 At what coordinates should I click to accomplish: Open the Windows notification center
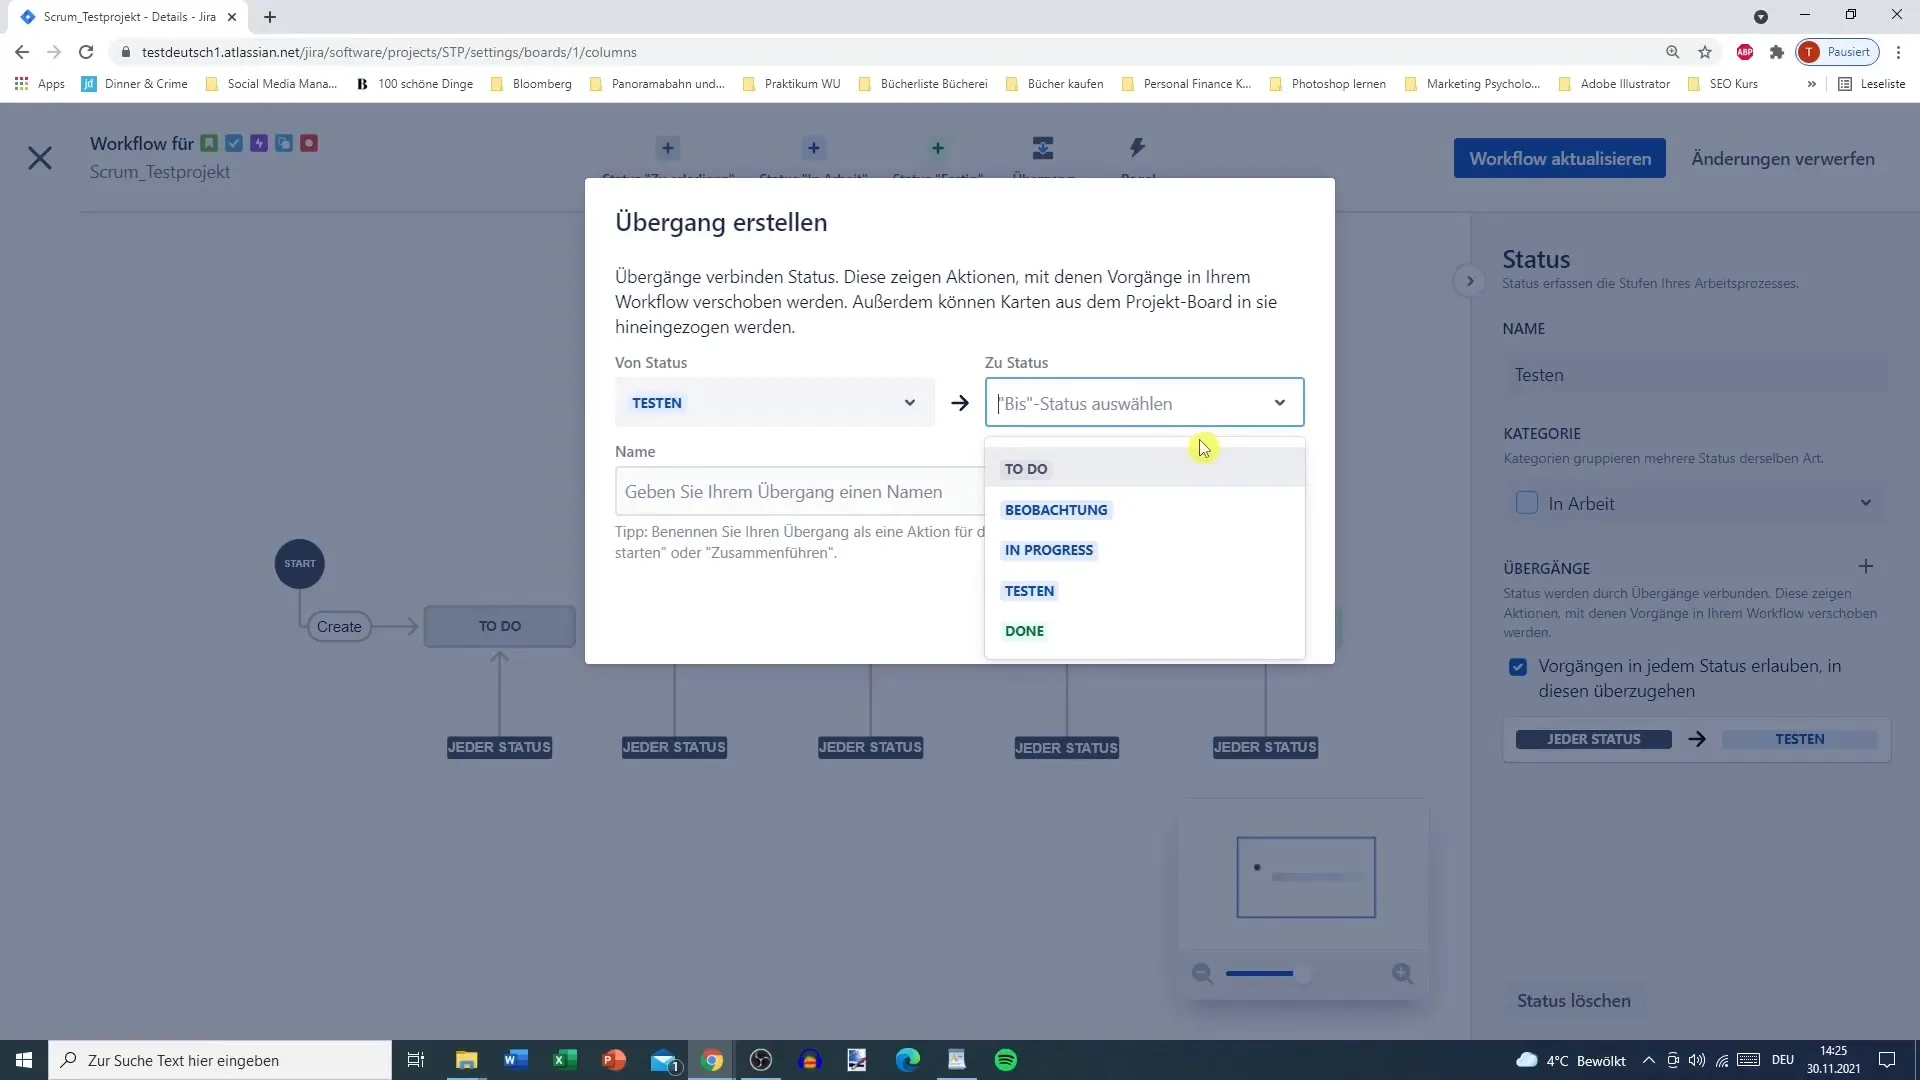1887,1060
